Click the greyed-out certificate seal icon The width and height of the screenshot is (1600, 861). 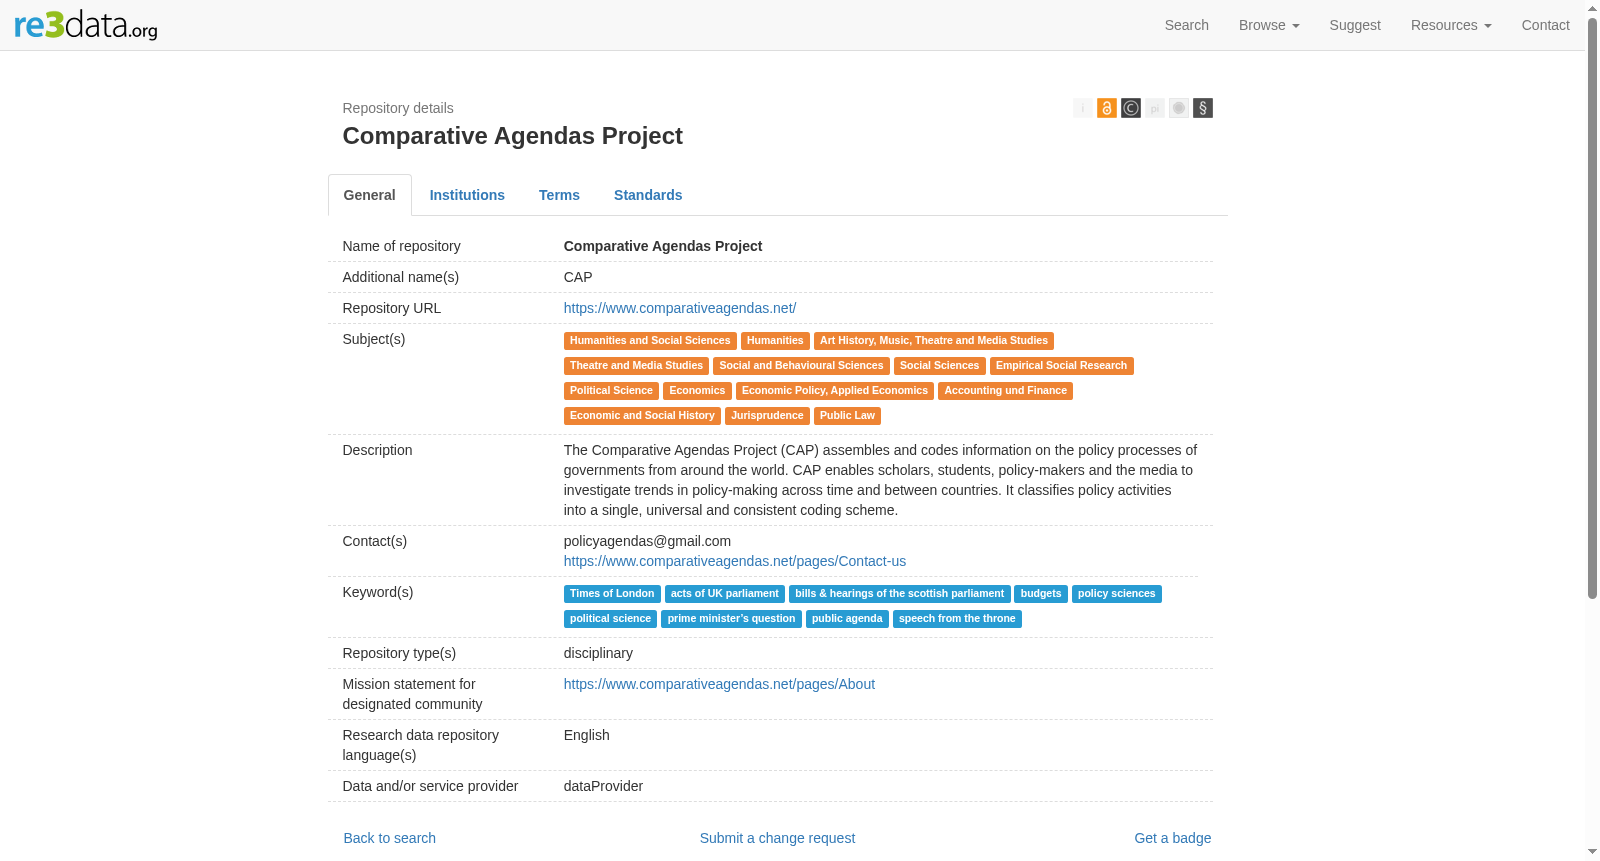1179,108
